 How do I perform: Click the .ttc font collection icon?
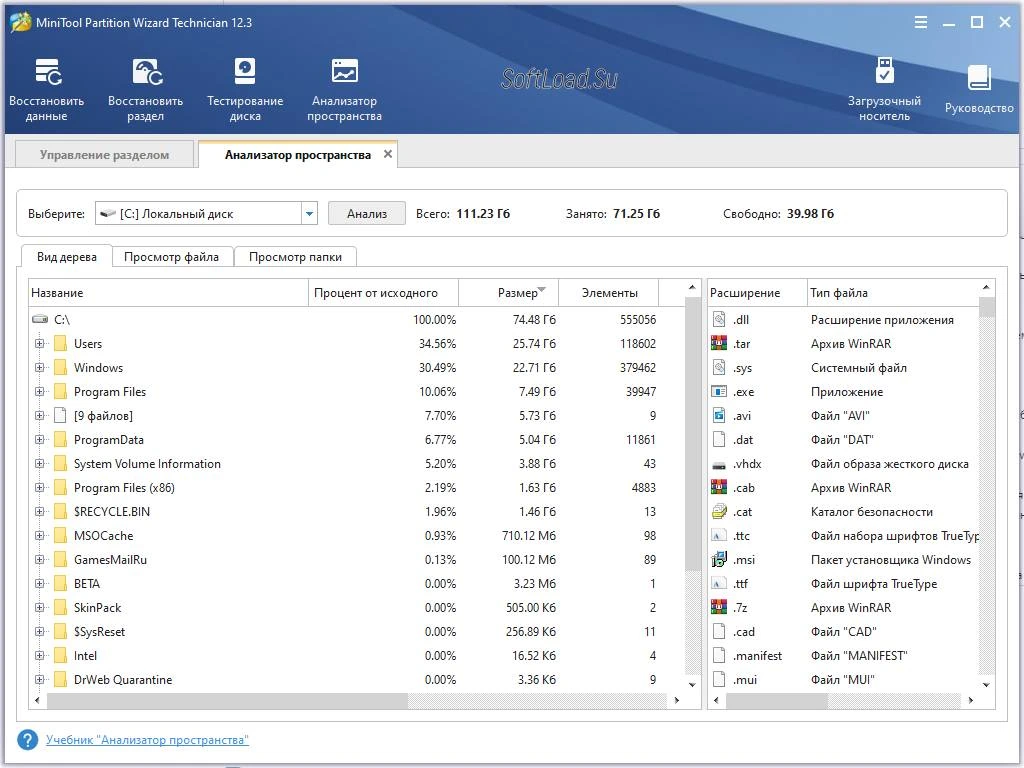(719, 536)
